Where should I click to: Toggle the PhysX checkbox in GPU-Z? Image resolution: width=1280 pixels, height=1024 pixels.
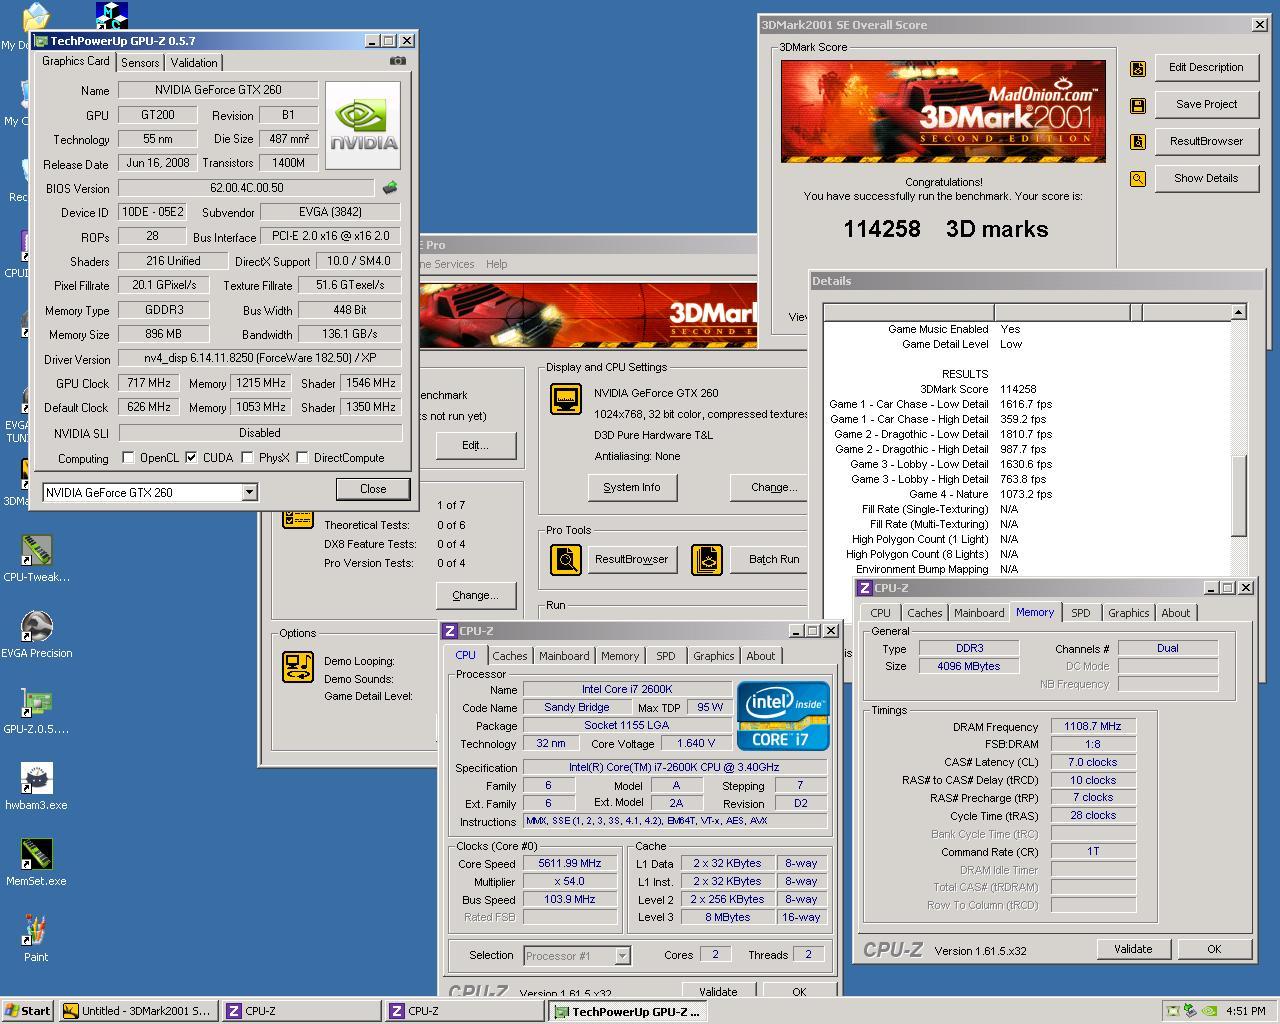coord(247,458)
